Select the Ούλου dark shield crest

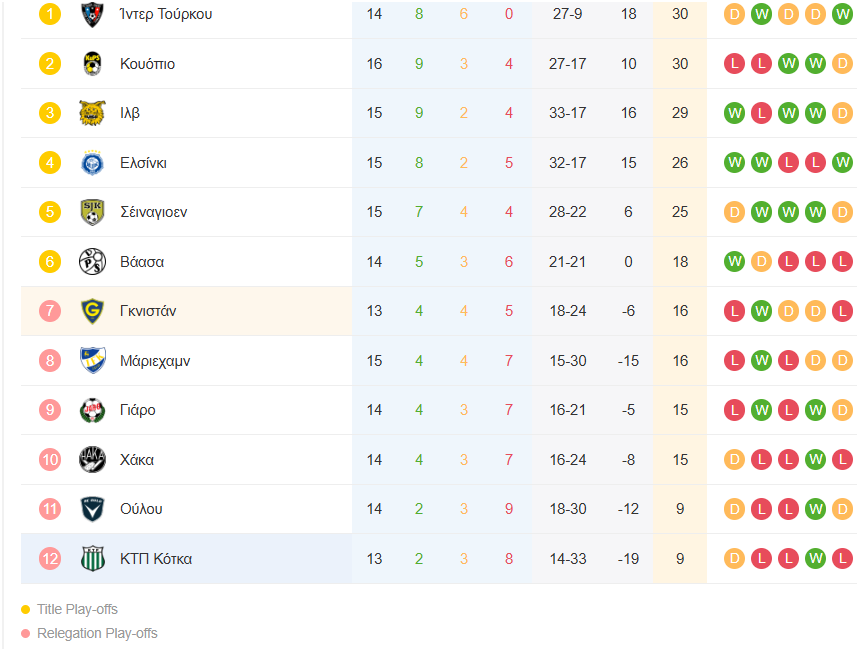[92, 509]
